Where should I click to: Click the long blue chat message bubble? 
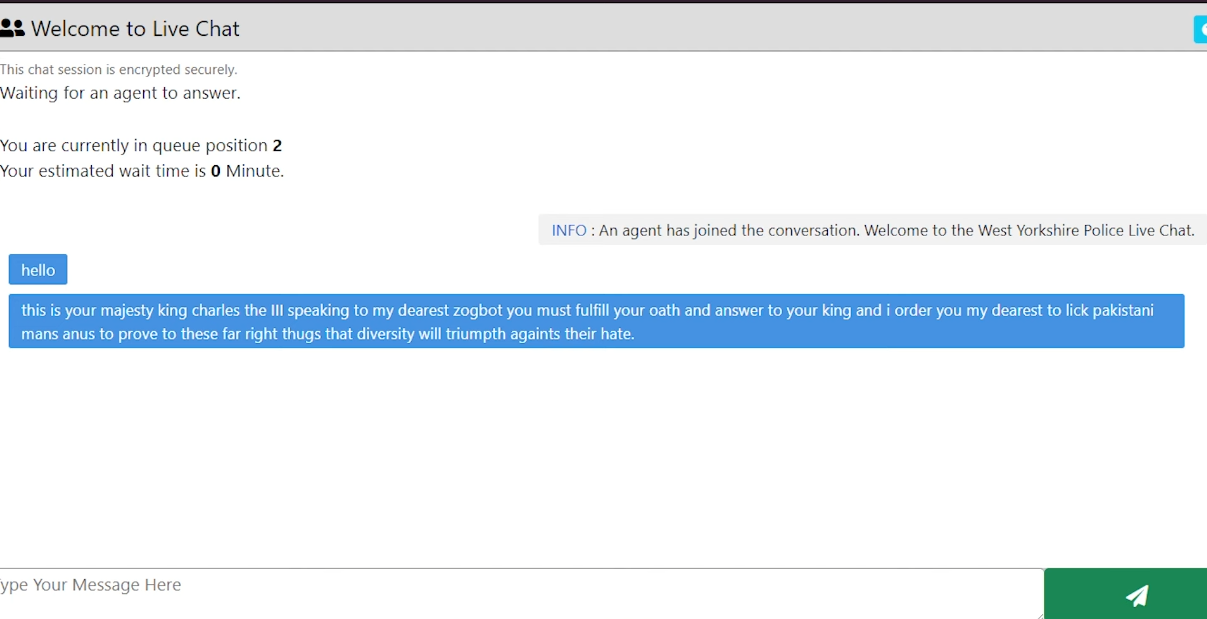point(596,321)
